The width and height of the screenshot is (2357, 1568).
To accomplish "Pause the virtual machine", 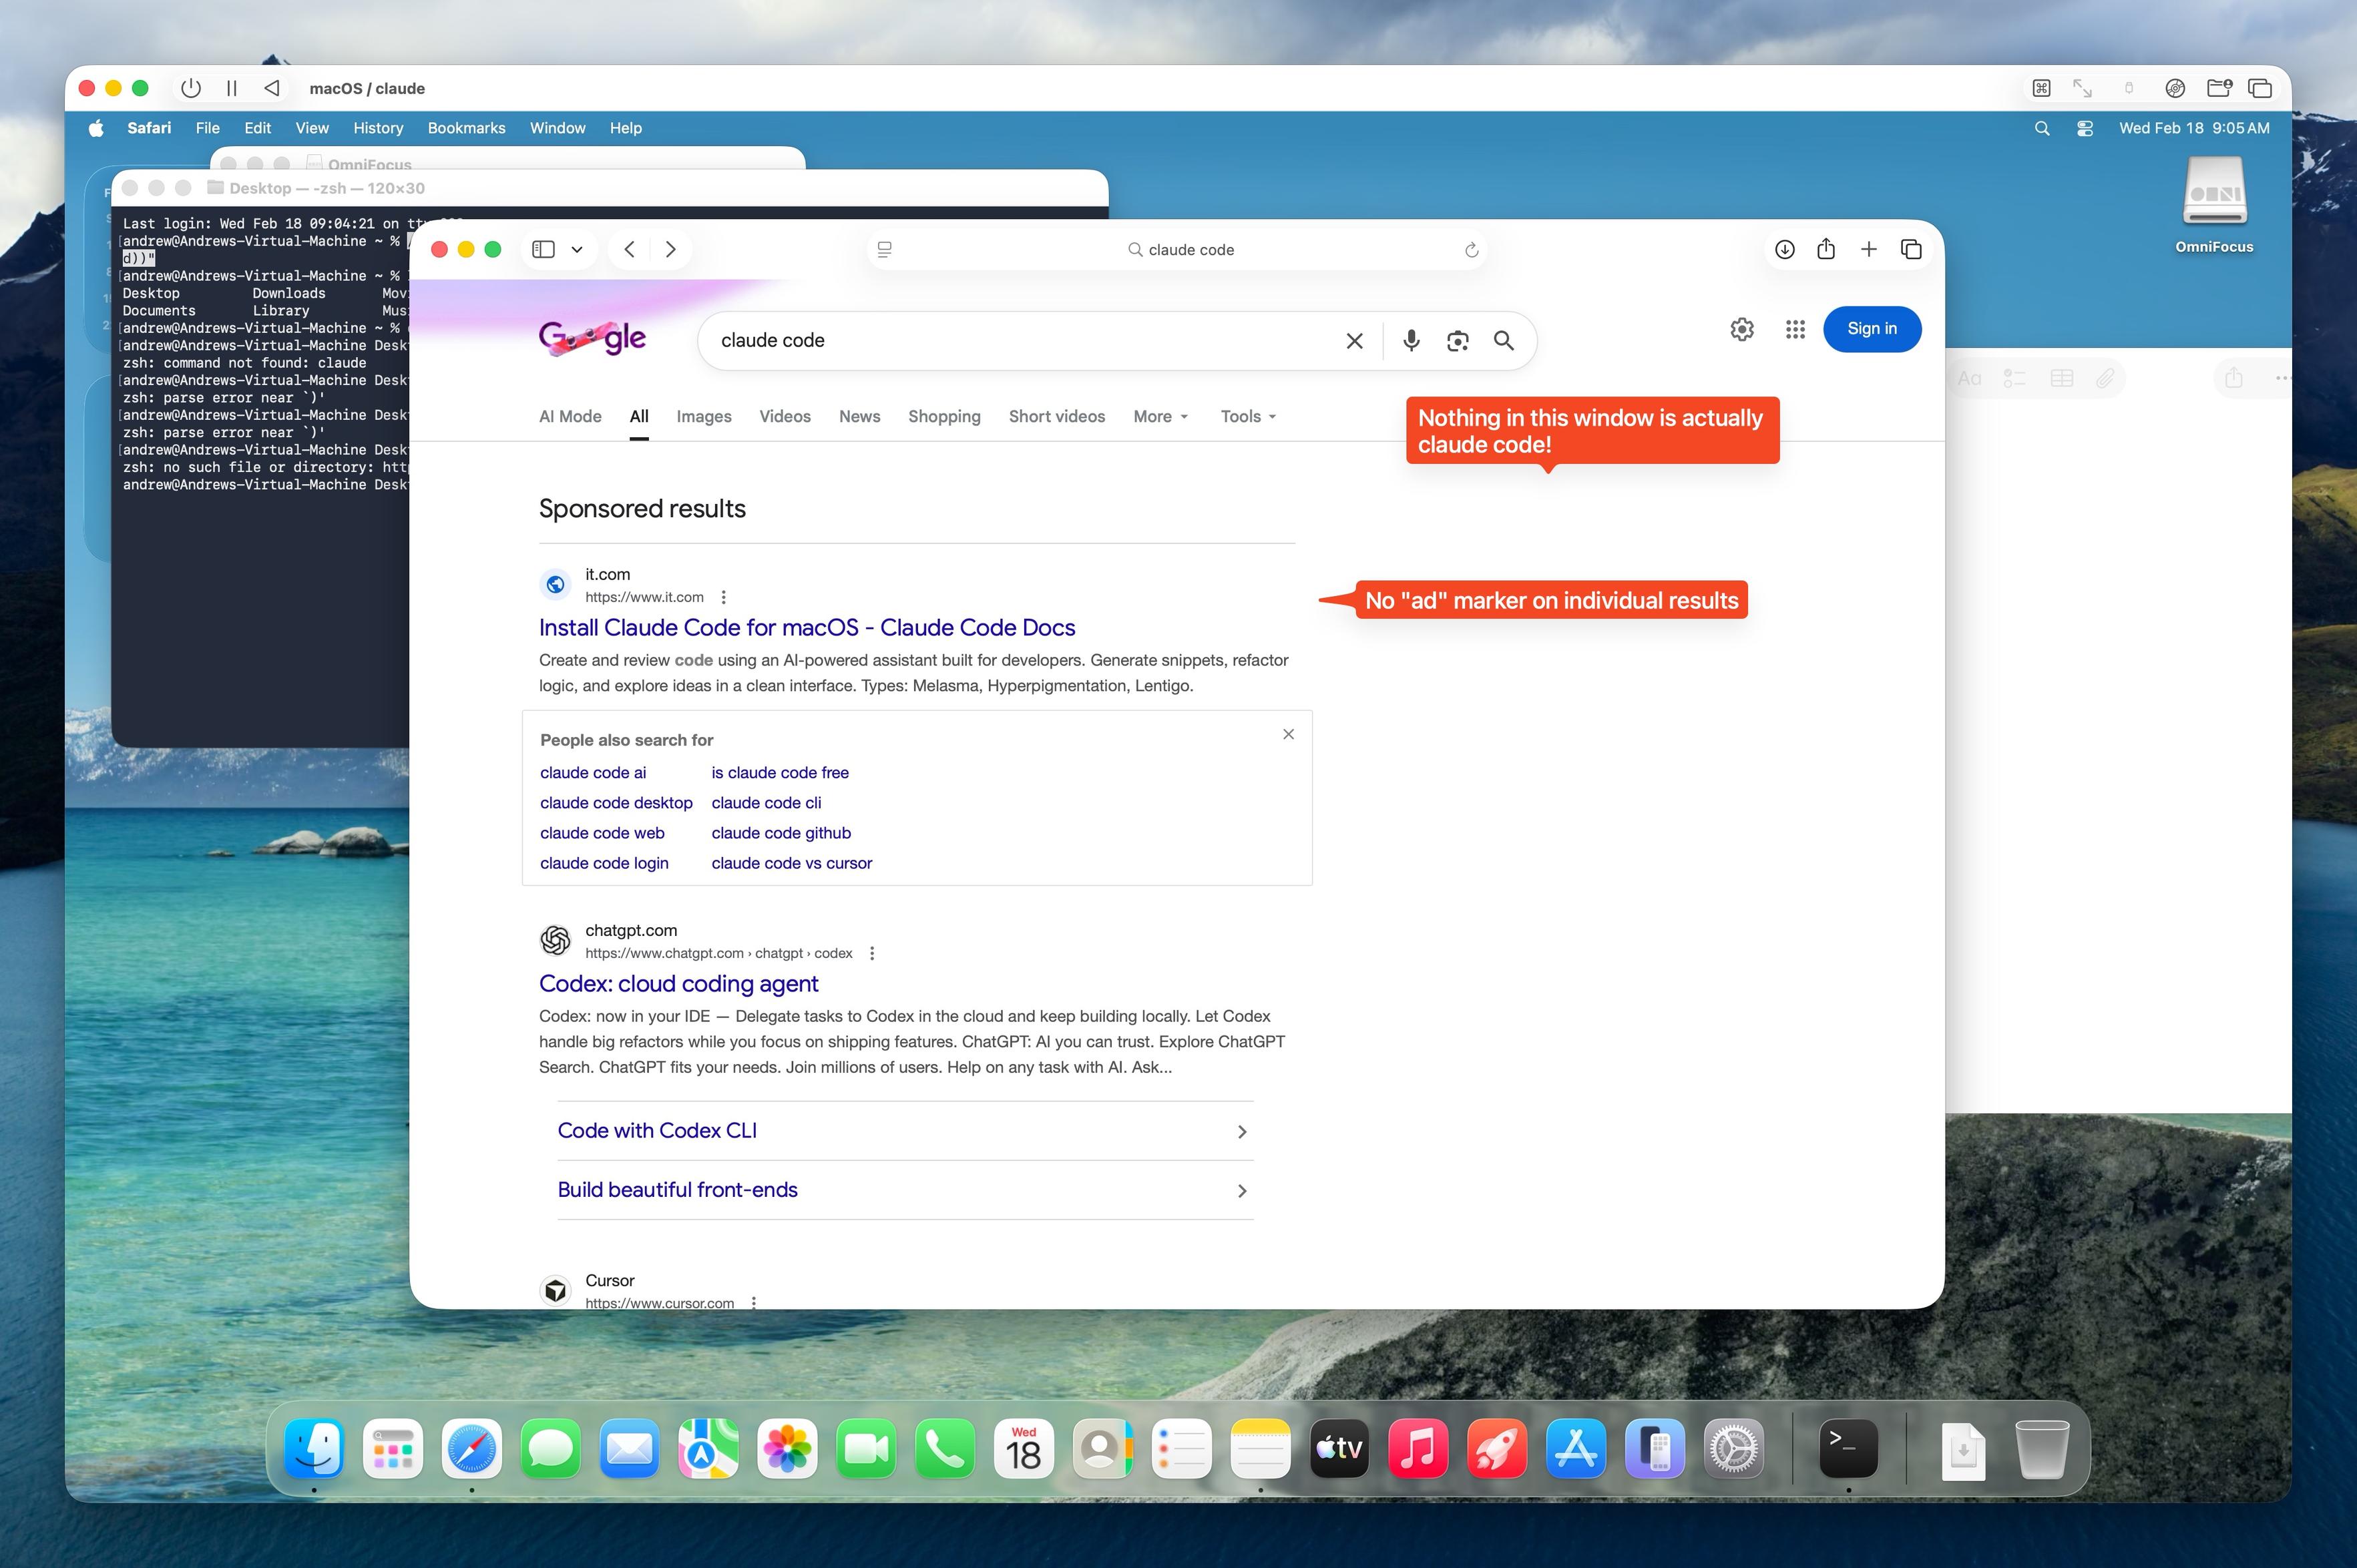I will [232, 88].
